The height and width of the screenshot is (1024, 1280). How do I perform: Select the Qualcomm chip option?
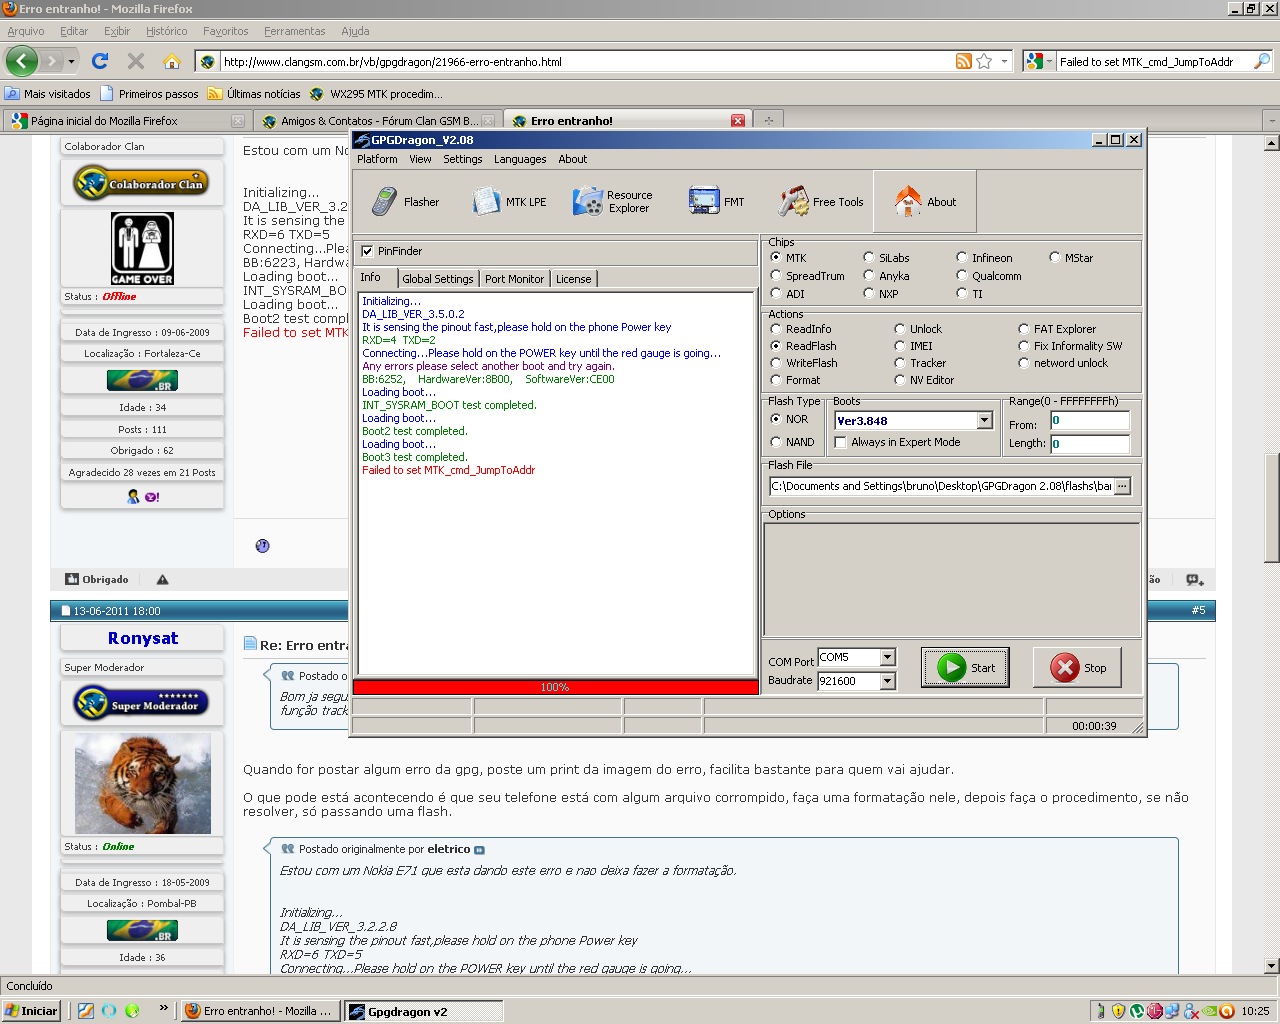point(962,276)
